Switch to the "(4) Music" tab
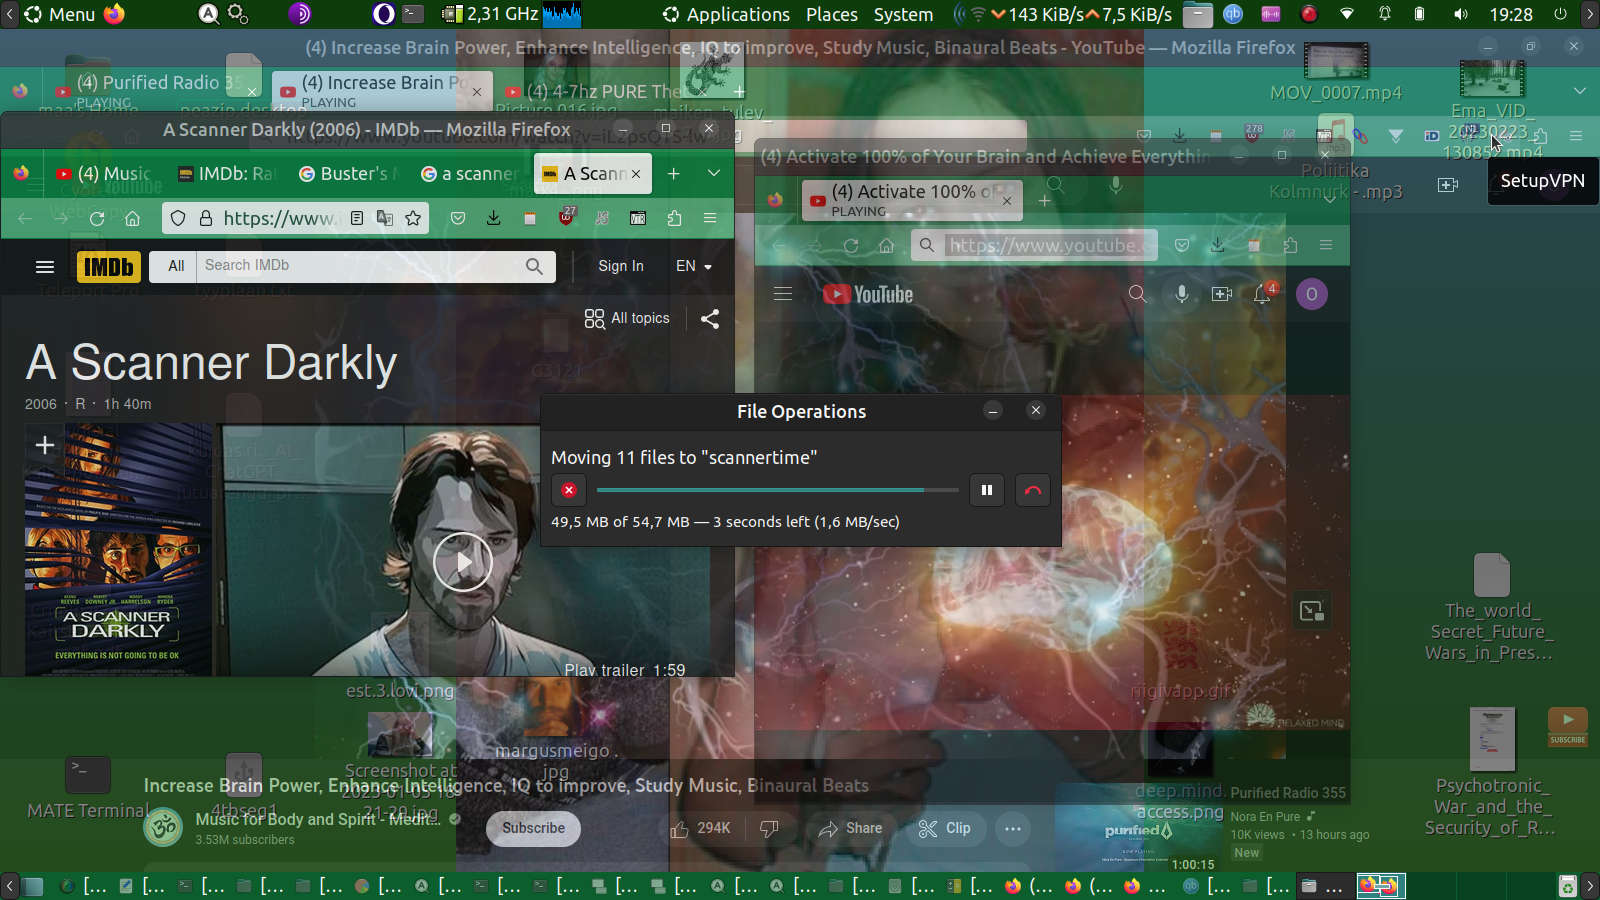Viewport: 1600px width, 900px height. pos(104,173)
